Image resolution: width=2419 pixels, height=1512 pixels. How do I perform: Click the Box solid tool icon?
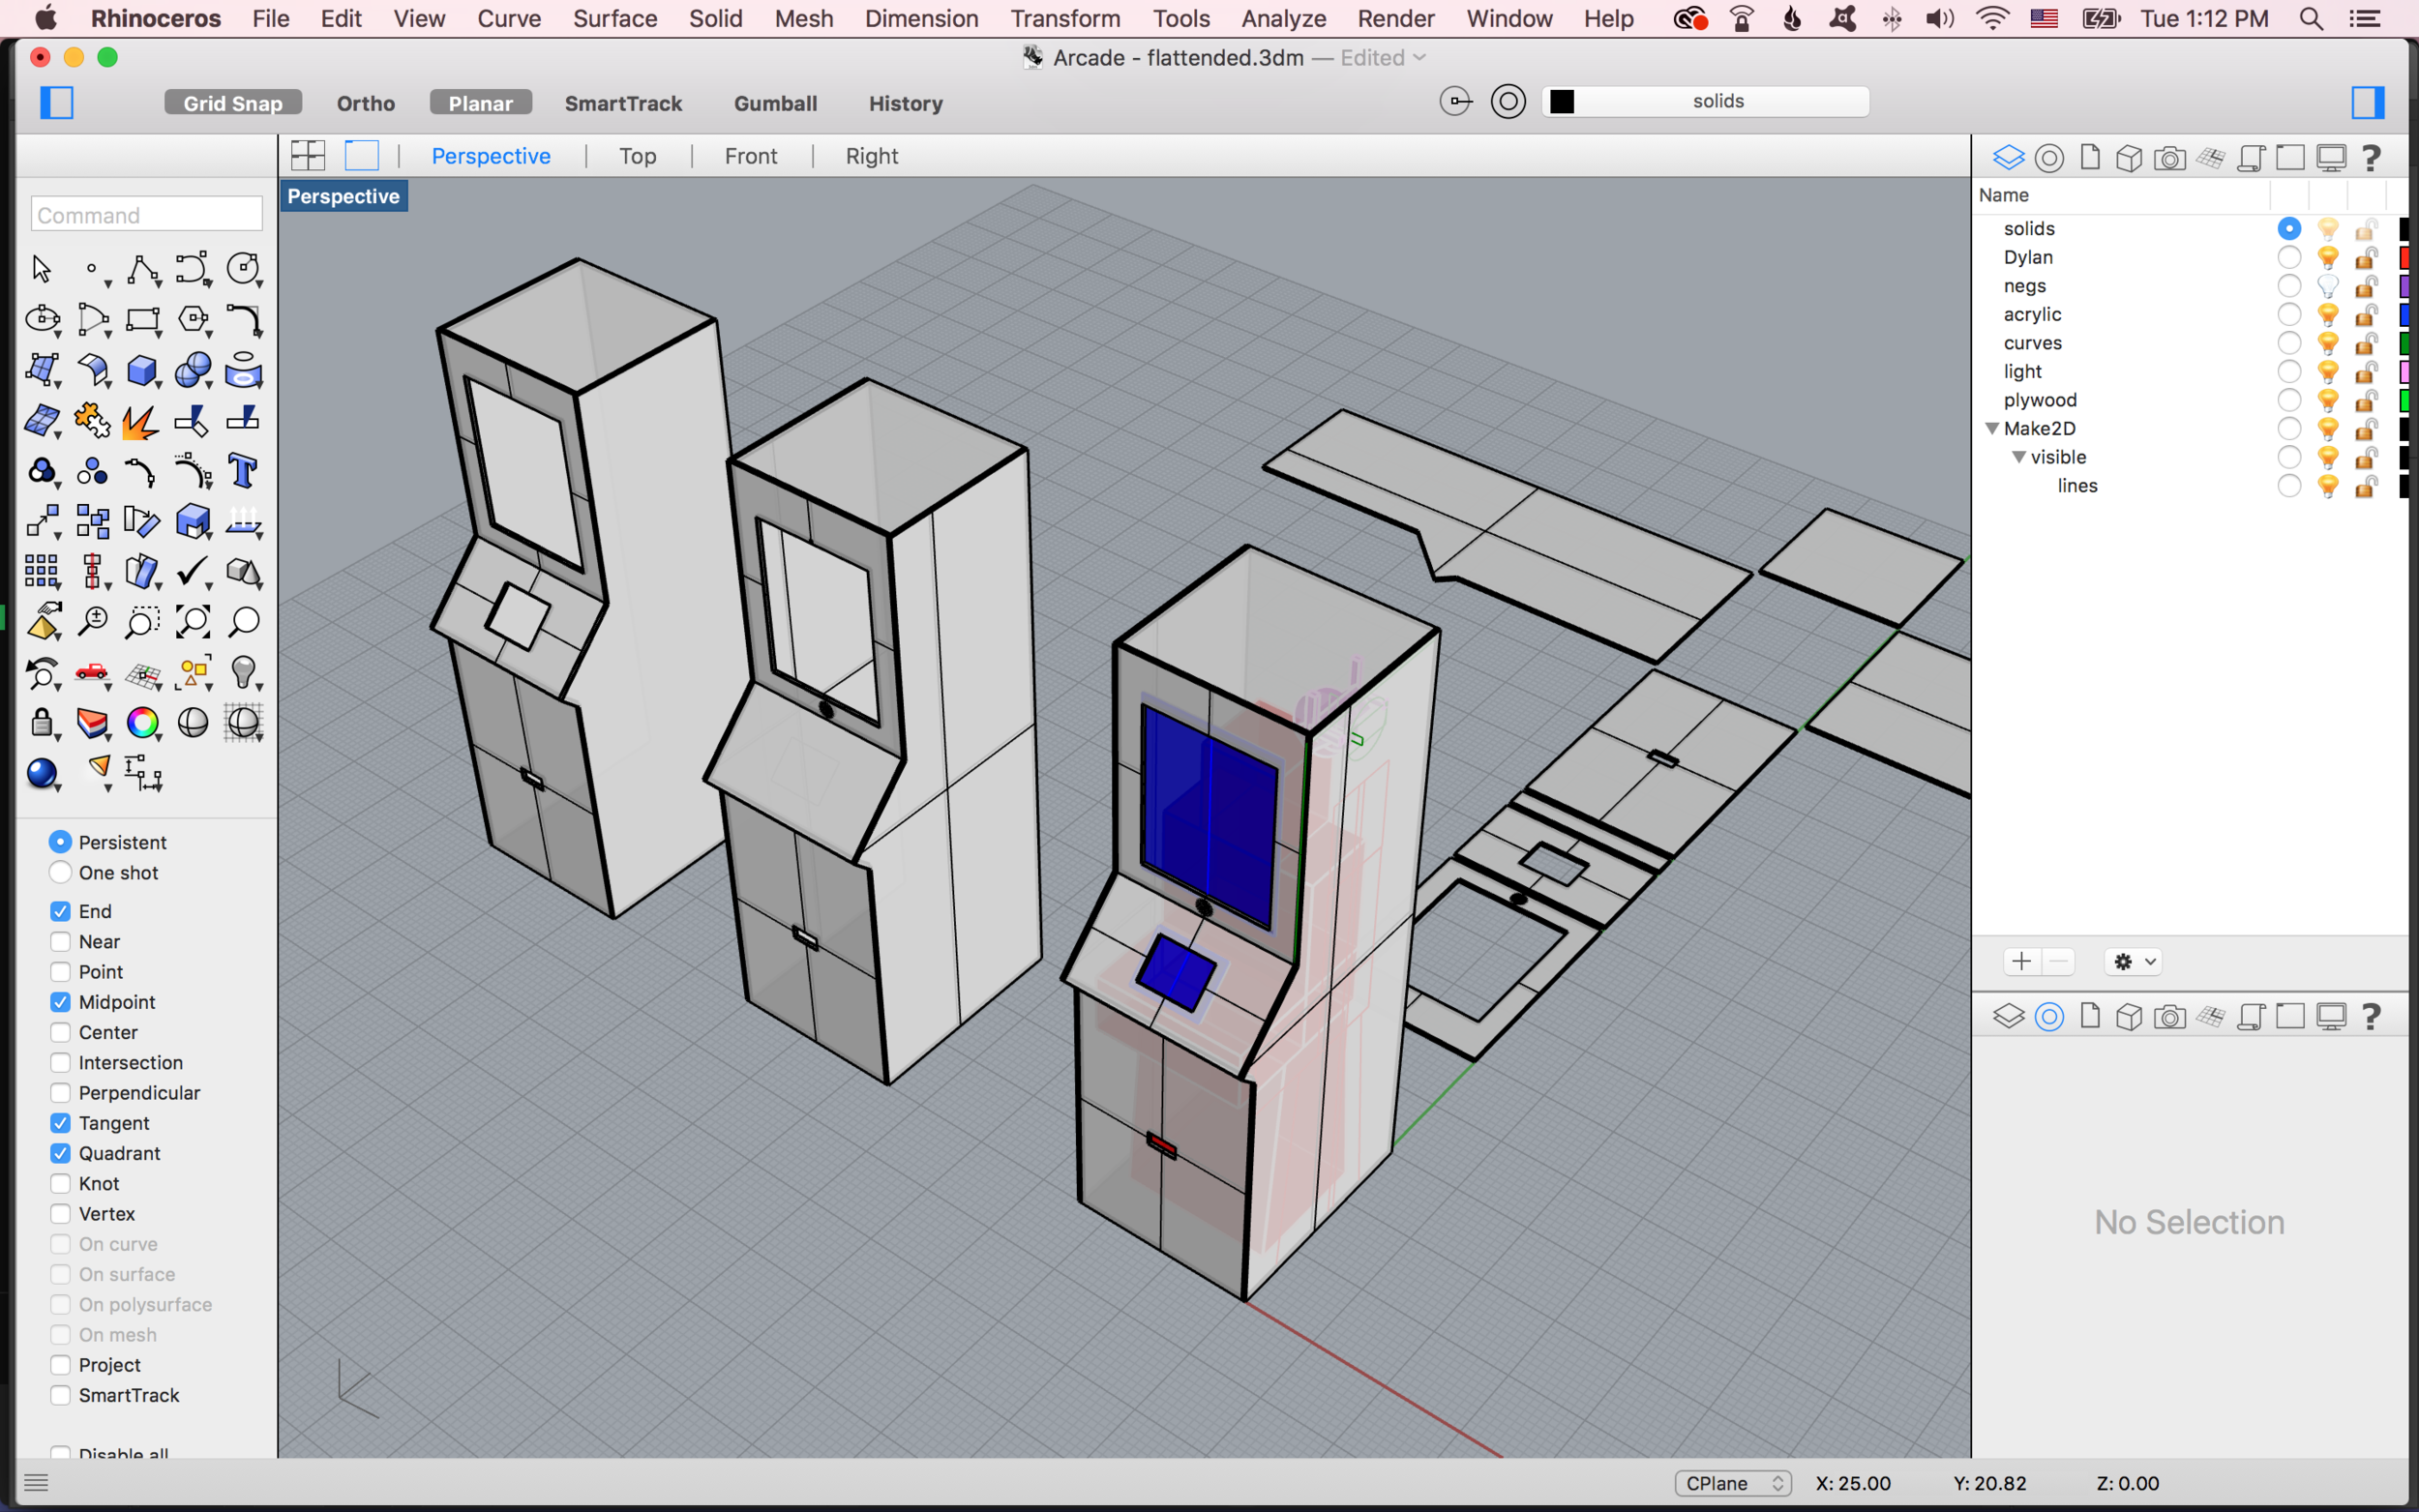pyautogui.click(x=142, y=370)
